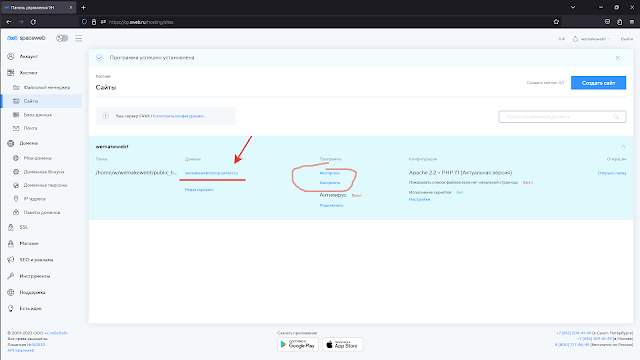
Task: Open the wemakewebf account dropdown
Action: pos(592,39)
